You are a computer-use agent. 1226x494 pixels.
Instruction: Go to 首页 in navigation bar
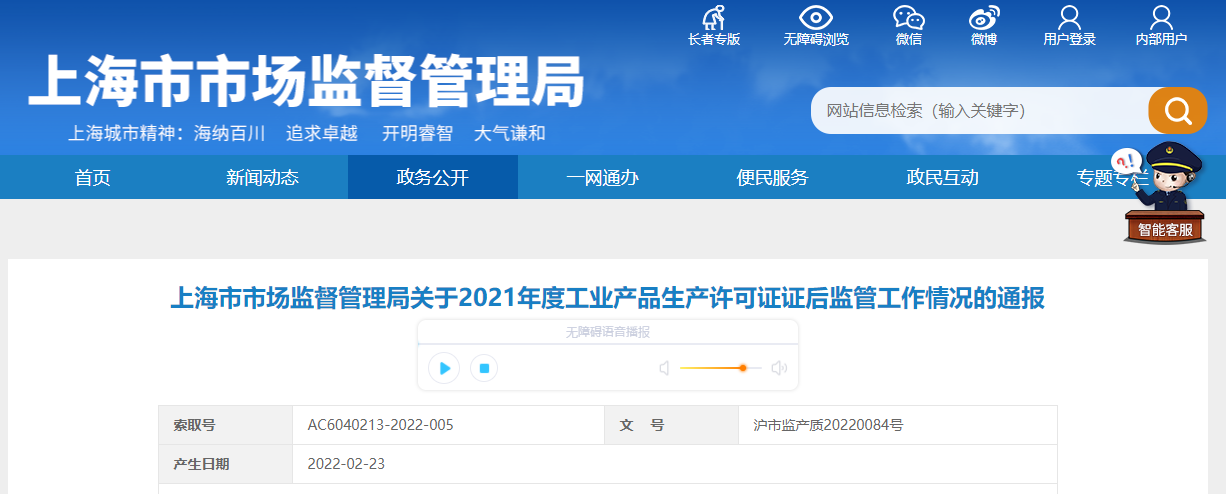(93, 178)
